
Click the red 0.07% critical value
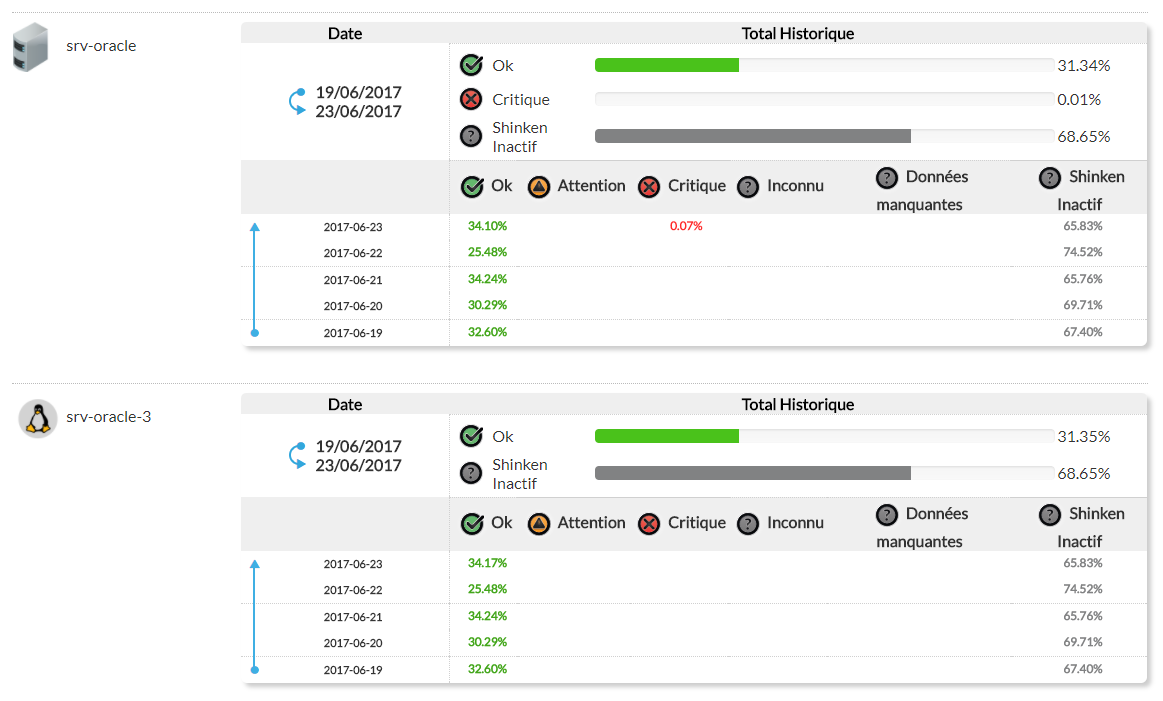[x=686, y=226]
